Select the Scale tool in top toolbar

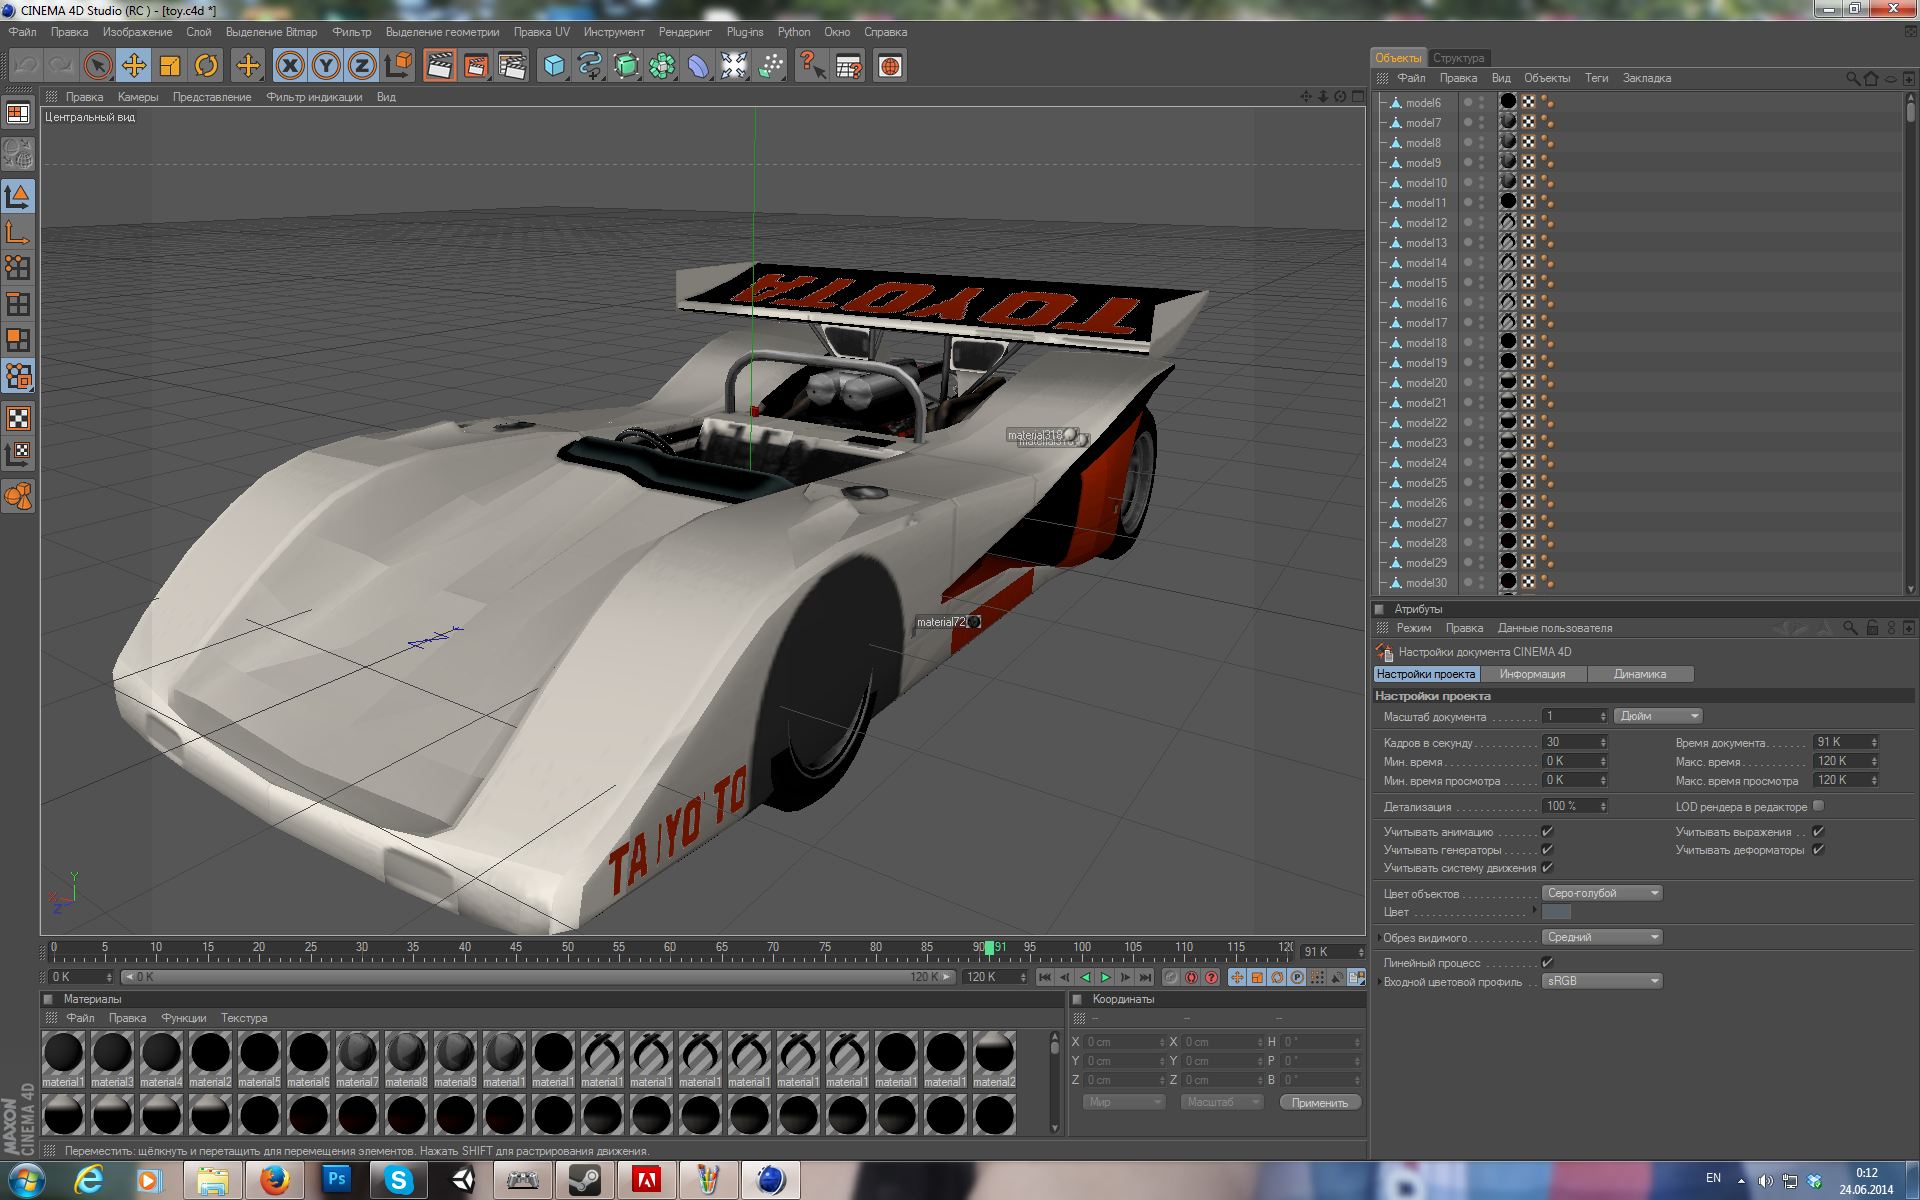[170, 66]
